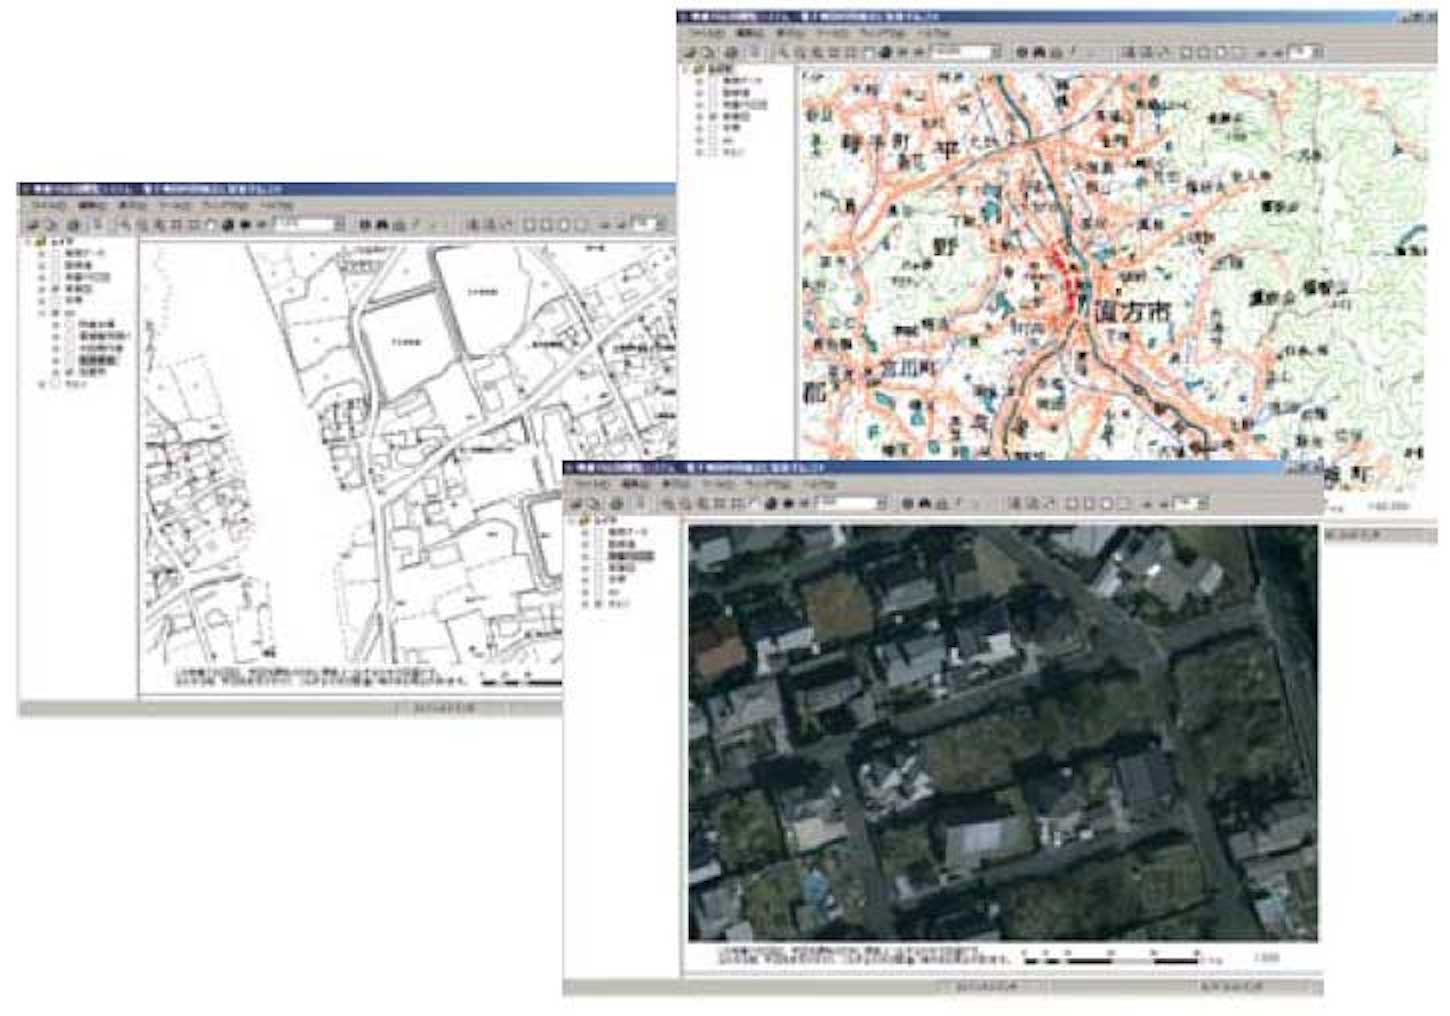Collapse the expanded layer group in cadastral window
The image size is (1450, 1016).
tap(42, 313)
